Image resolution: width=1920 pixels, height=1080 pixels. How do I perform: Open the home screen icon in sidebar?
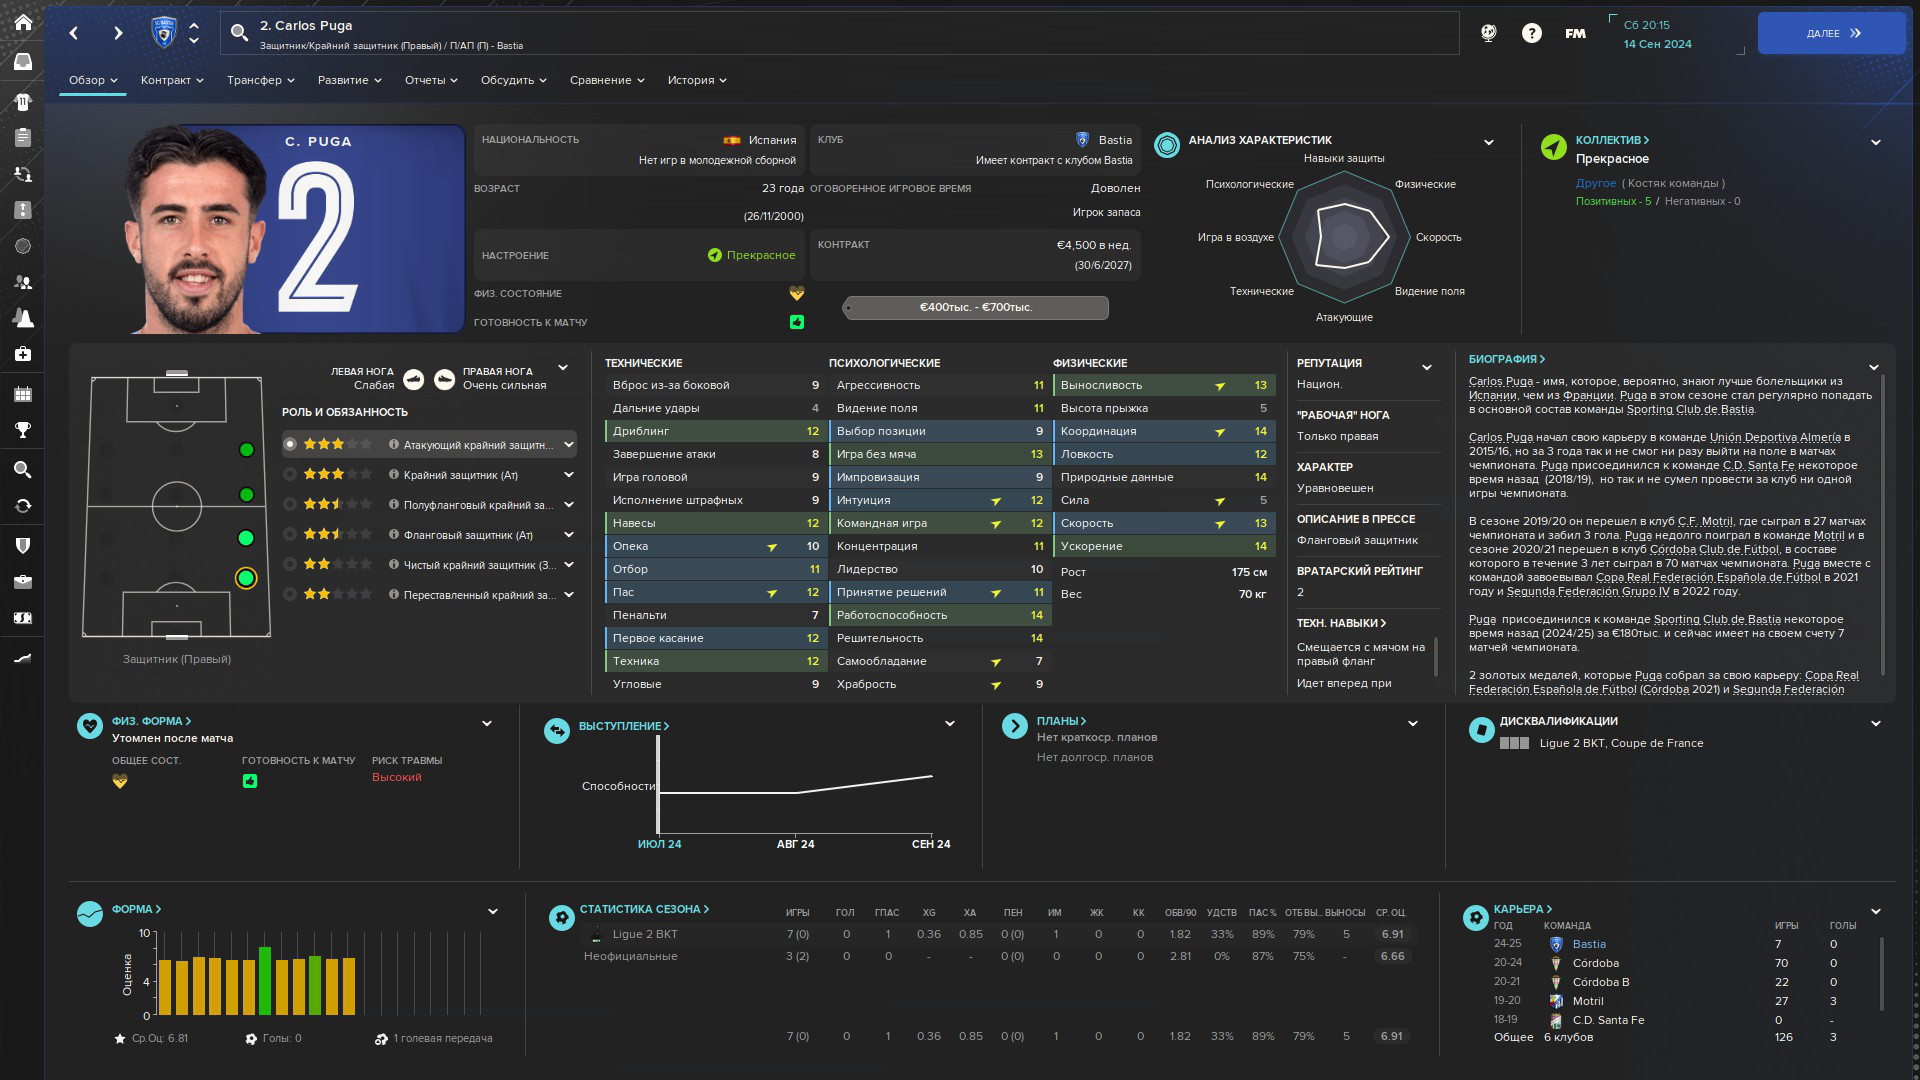pos(23,23)
